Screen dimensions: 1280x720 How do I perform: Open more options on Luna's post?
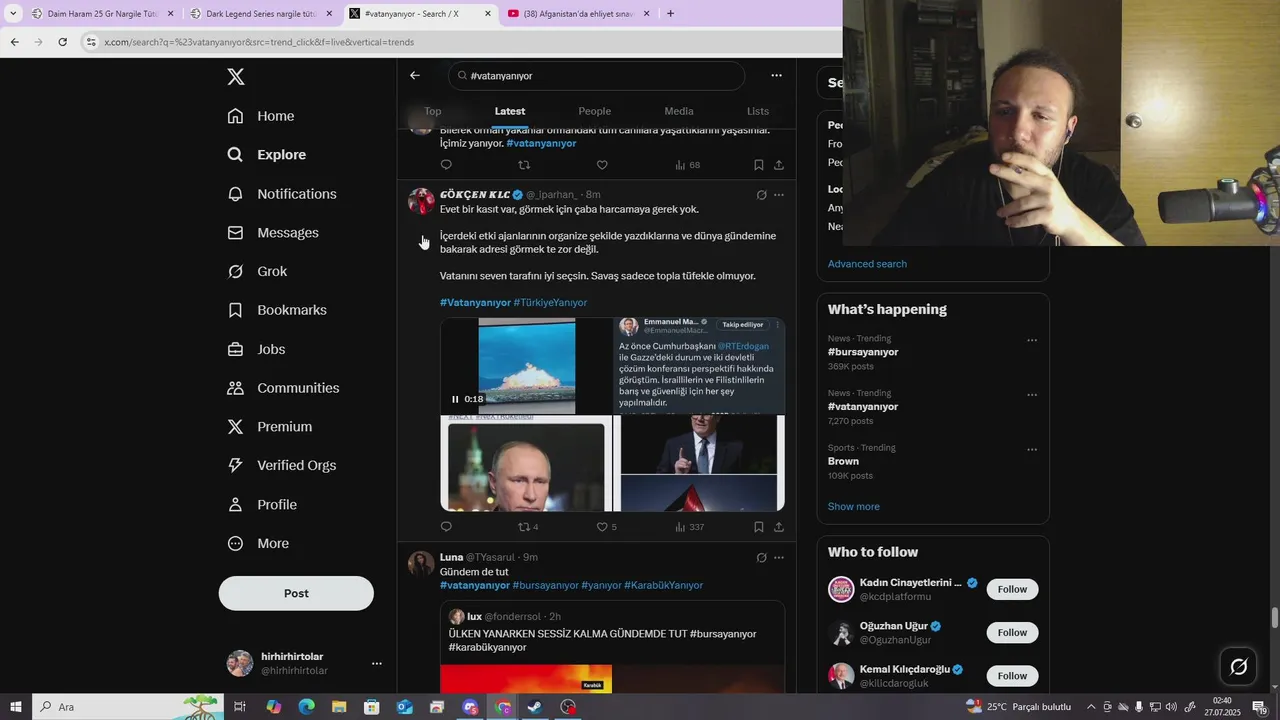(779, 558)
